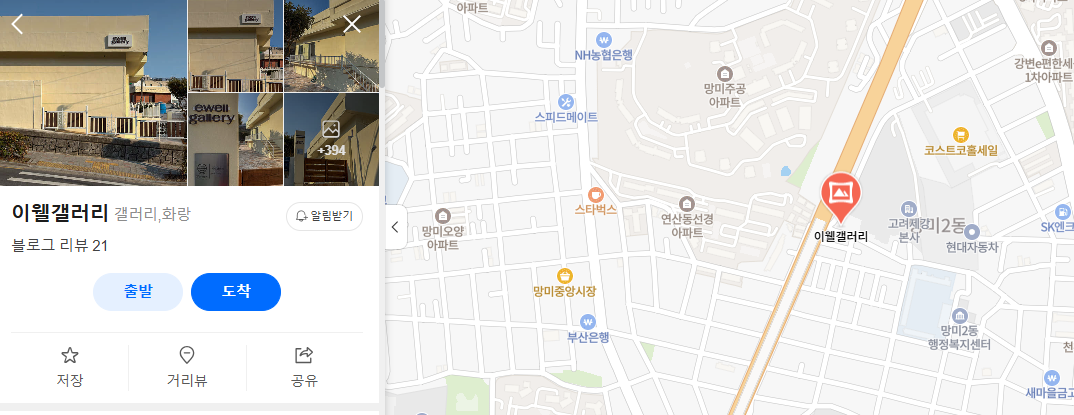Select the 스피드메이트 wrench icon

(566, 102)
